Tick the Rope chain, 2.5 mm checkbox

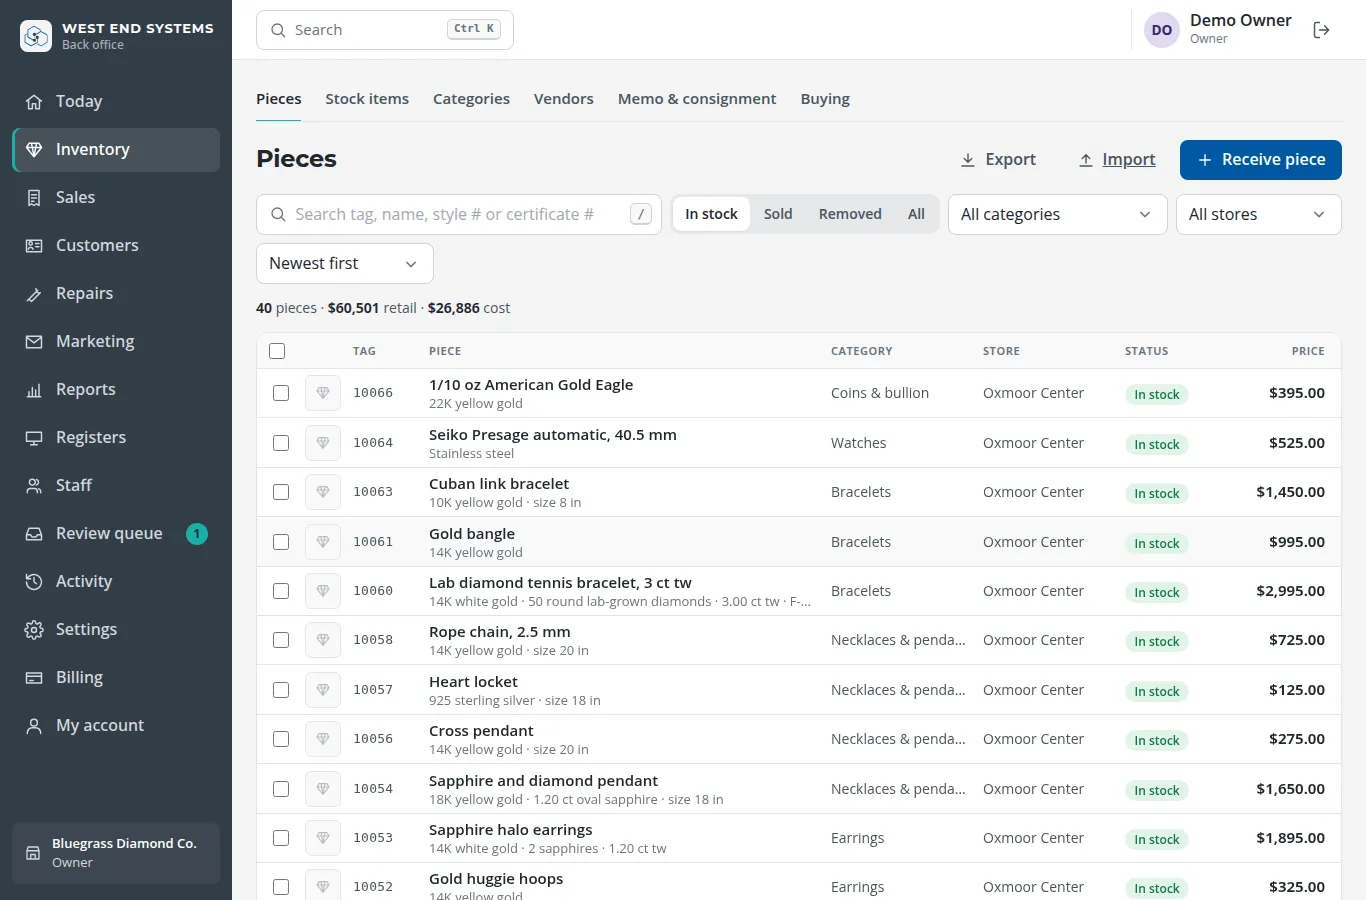tap(281, 640)
